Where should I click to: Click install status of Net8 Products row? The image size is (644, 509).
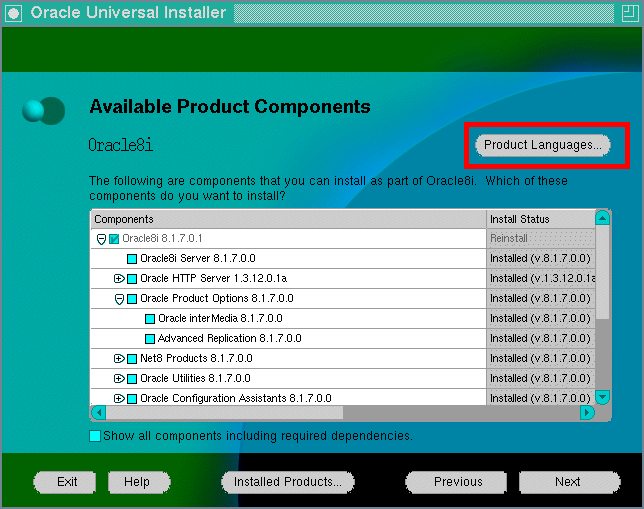click(541, 359)
